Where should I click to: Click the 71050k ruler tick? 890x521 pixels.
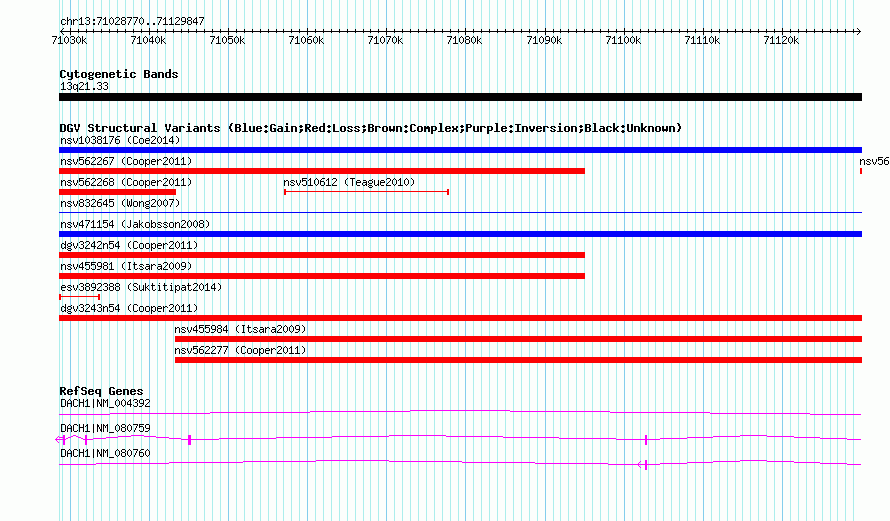click(228, 40)
